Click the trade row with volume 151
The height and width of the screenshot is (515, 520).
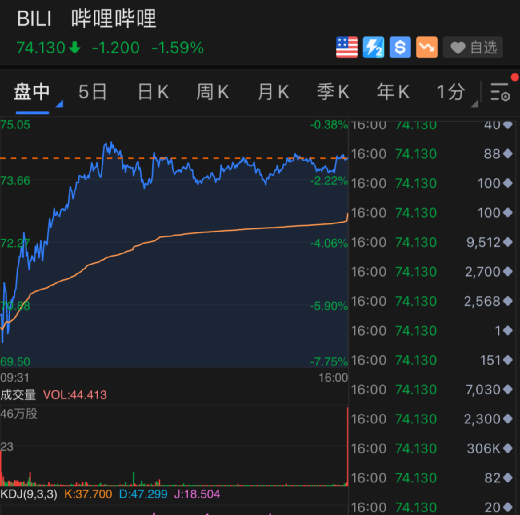[432, 360]
